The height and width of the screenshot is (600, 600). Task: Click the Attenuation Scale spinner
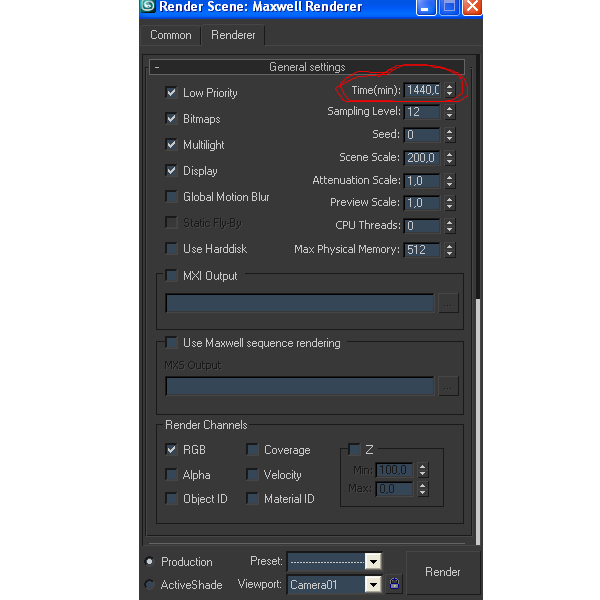(450, 181)
